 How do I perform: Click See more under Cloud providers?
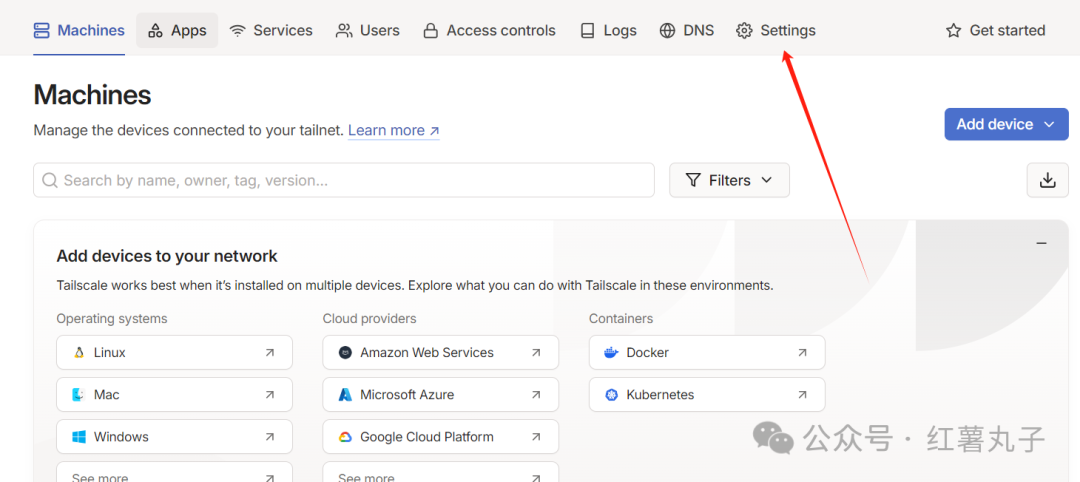pos(441,472)
